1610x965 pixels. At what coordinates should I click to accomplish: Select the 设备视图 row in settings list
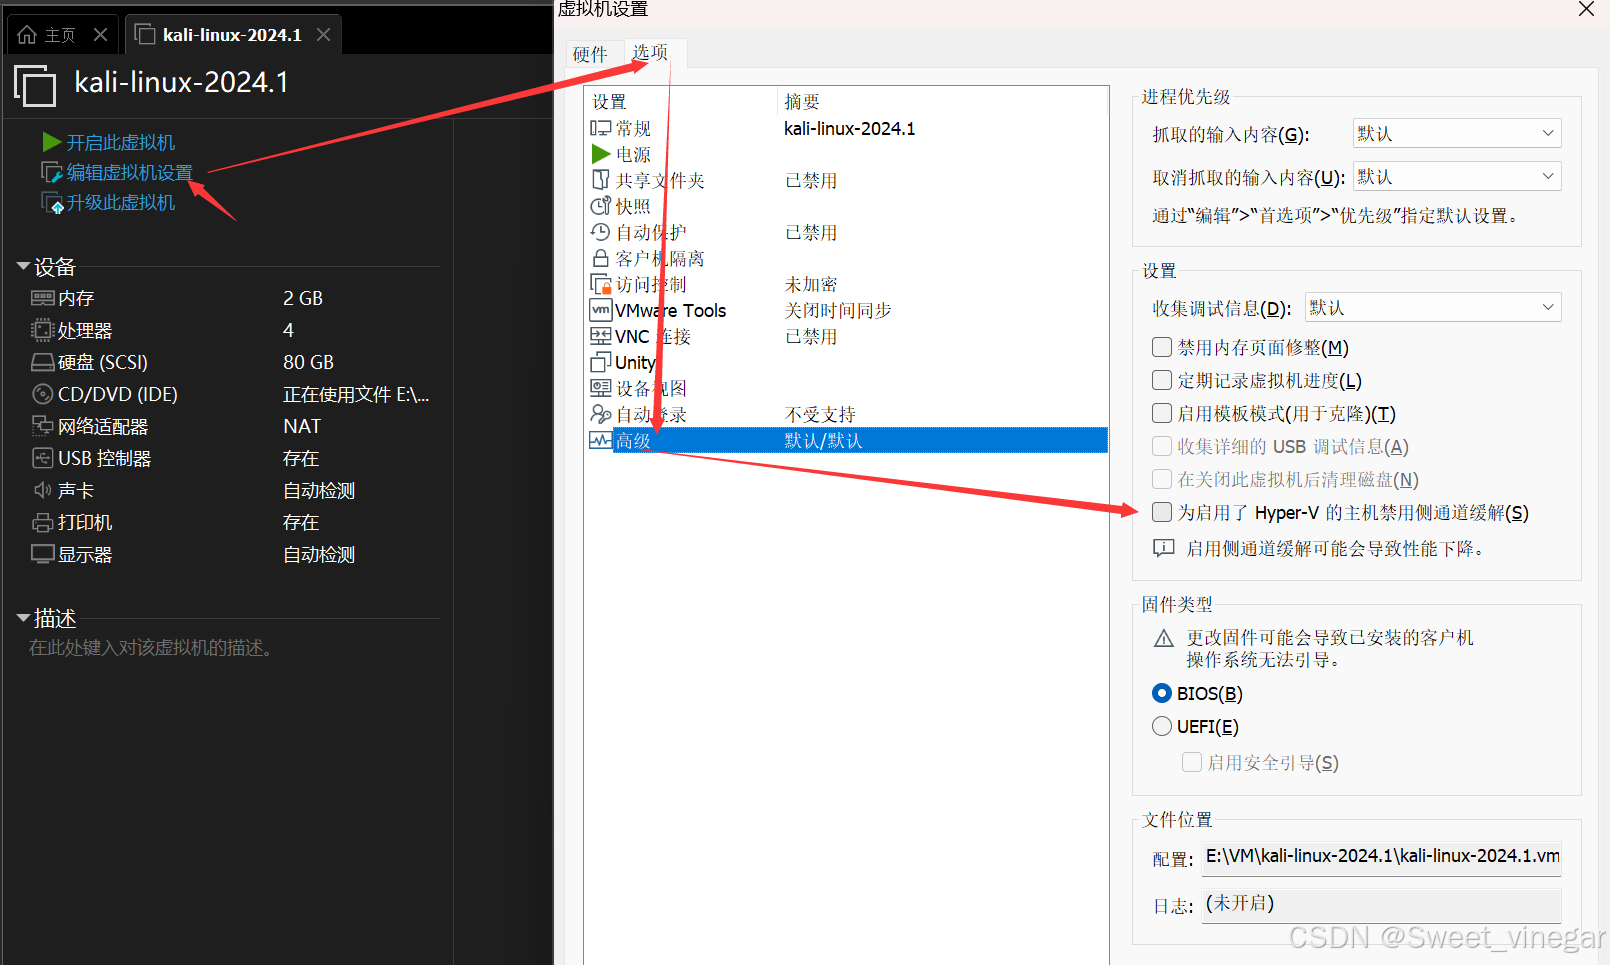[848, 388]
